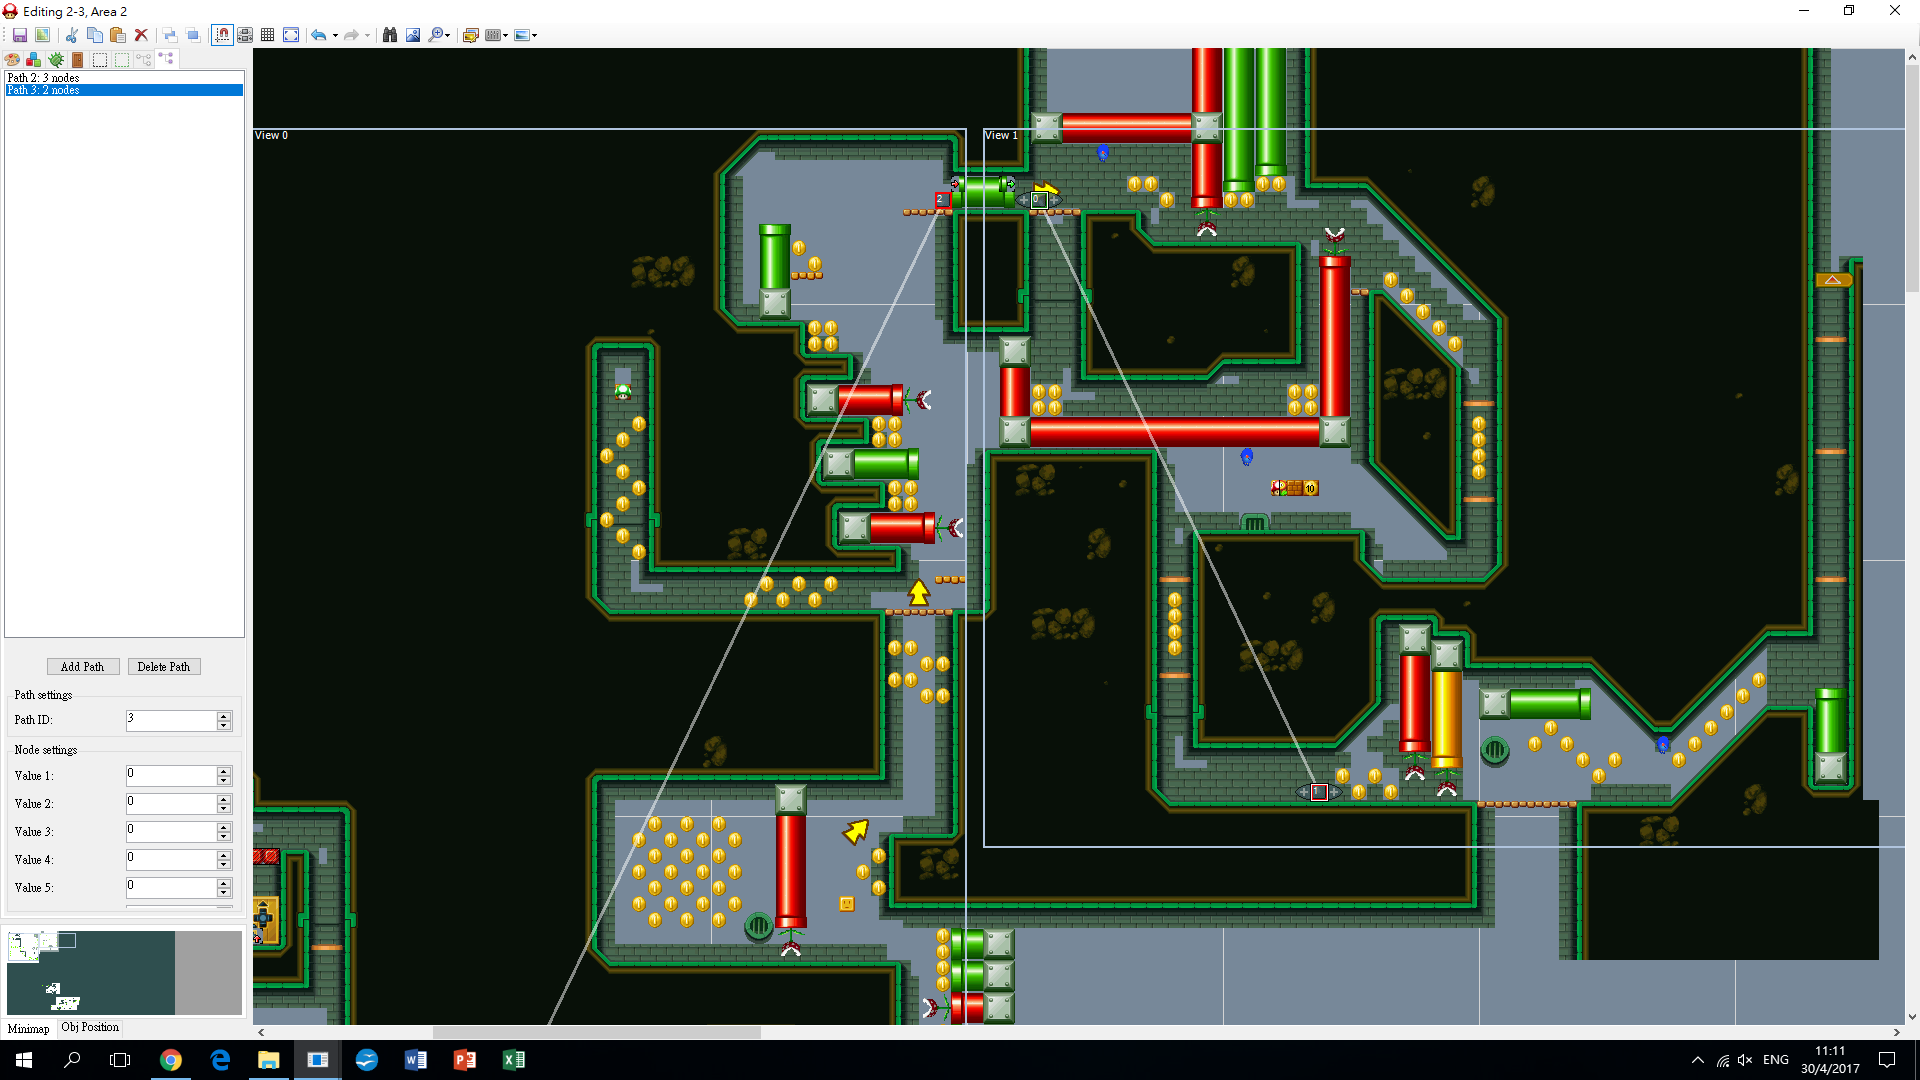Toggle the snap-to-grid magnet tool
Viewport: 1920px width, 1080px height.
point(222,35)
